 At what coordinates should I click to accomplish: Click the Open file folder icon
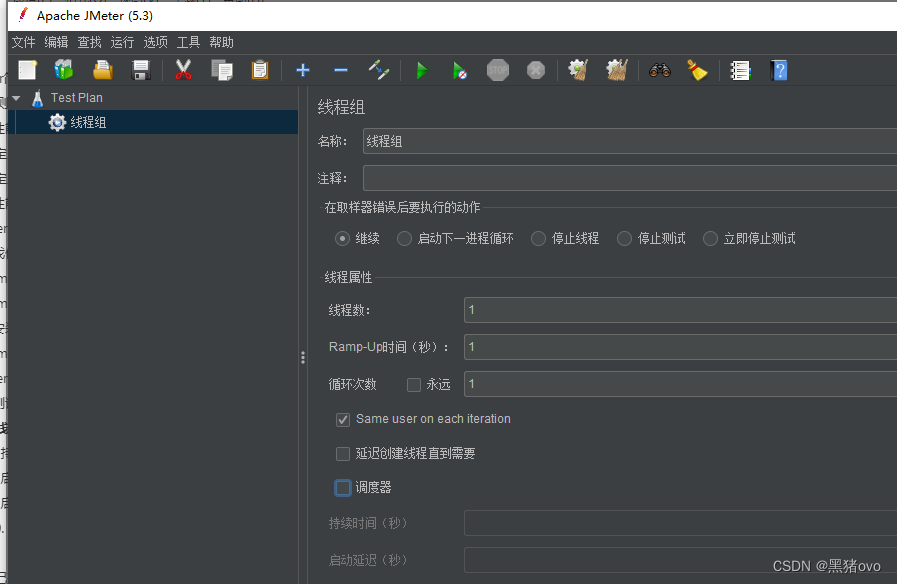103,70
